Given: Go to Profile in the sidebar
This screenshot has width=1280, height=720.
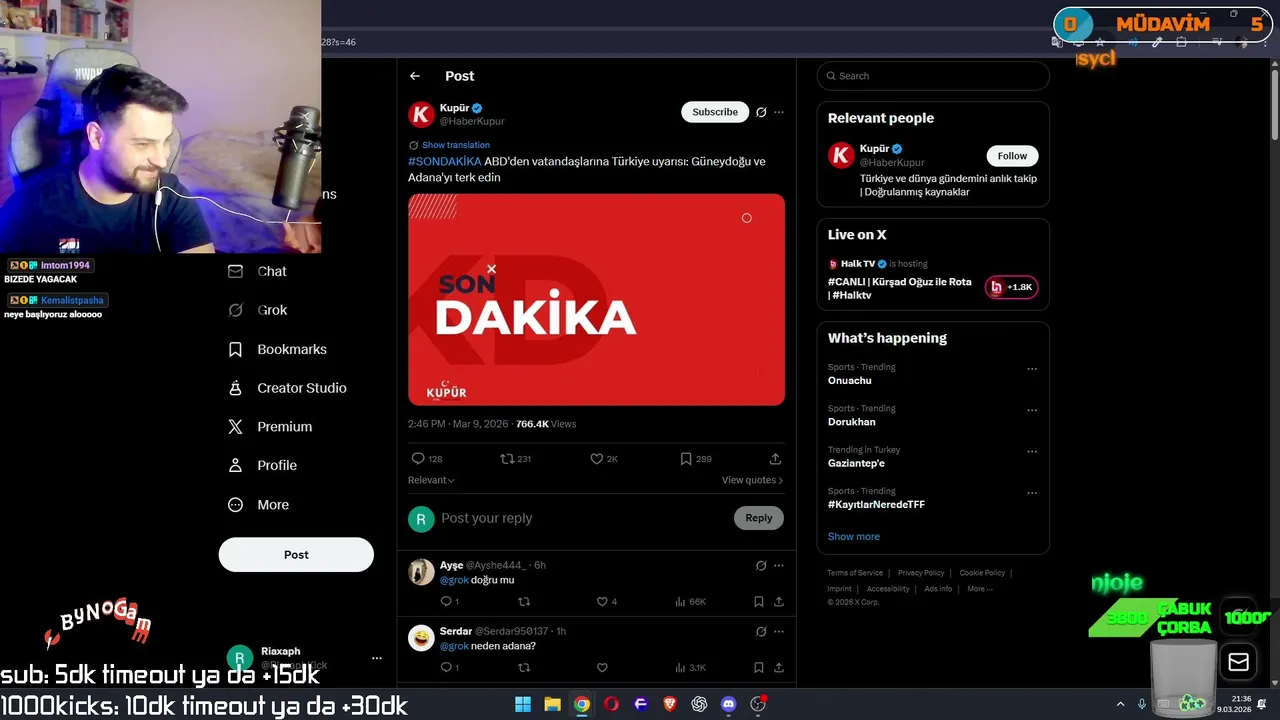Looking at the screenshot, I should [262, 465].
